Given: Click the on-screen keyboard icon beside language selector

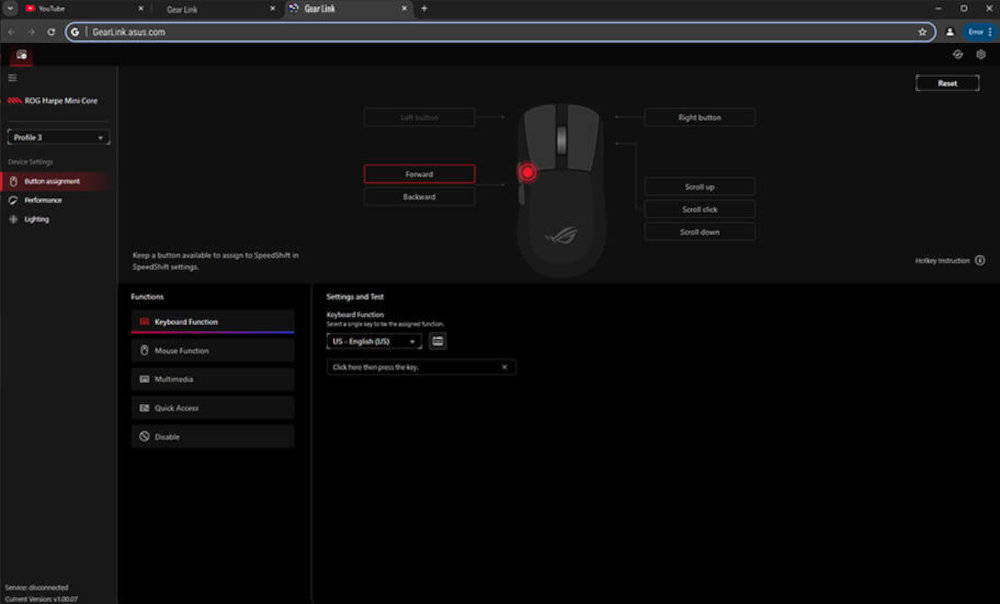Looking at the screenshot, I should tap(437, 340).
